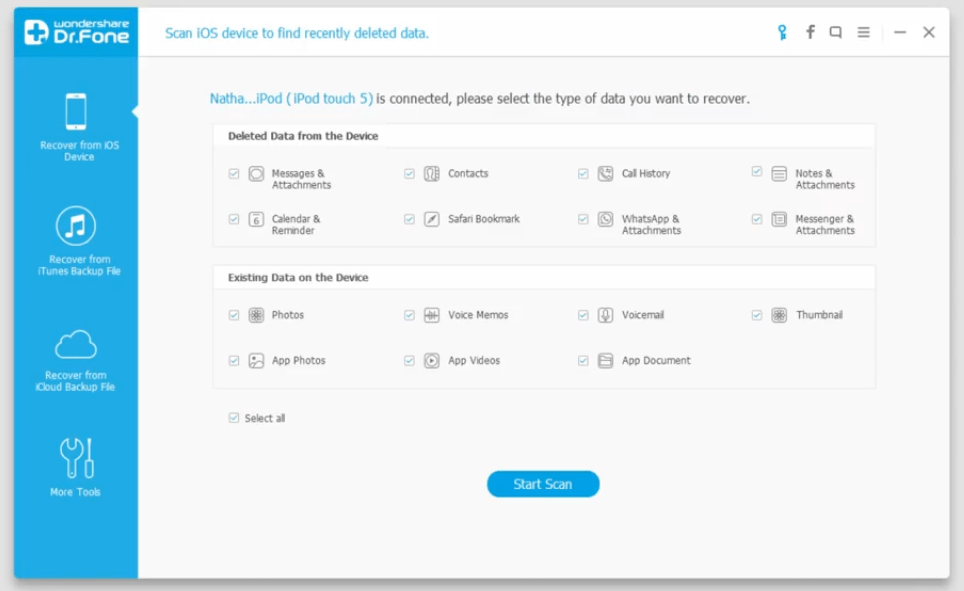Toggle the Contacts checkbox

tap(409, 173)
